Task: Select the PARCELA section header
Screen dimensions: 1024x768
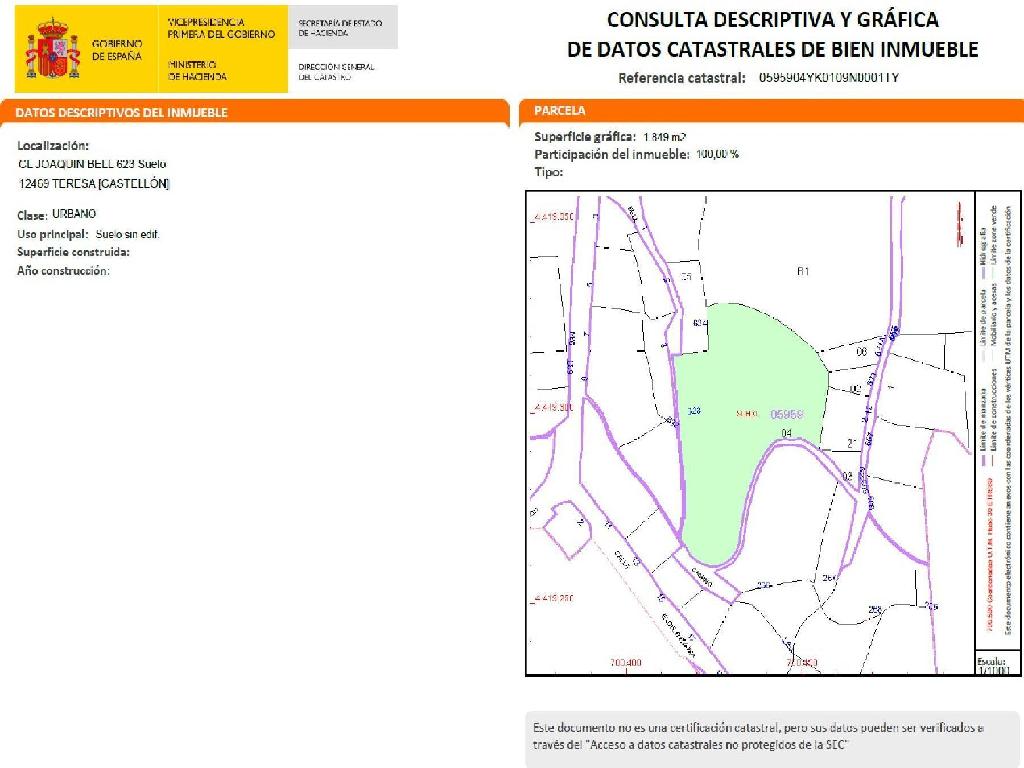Action: pyautogui.click(x=560, y=110)
